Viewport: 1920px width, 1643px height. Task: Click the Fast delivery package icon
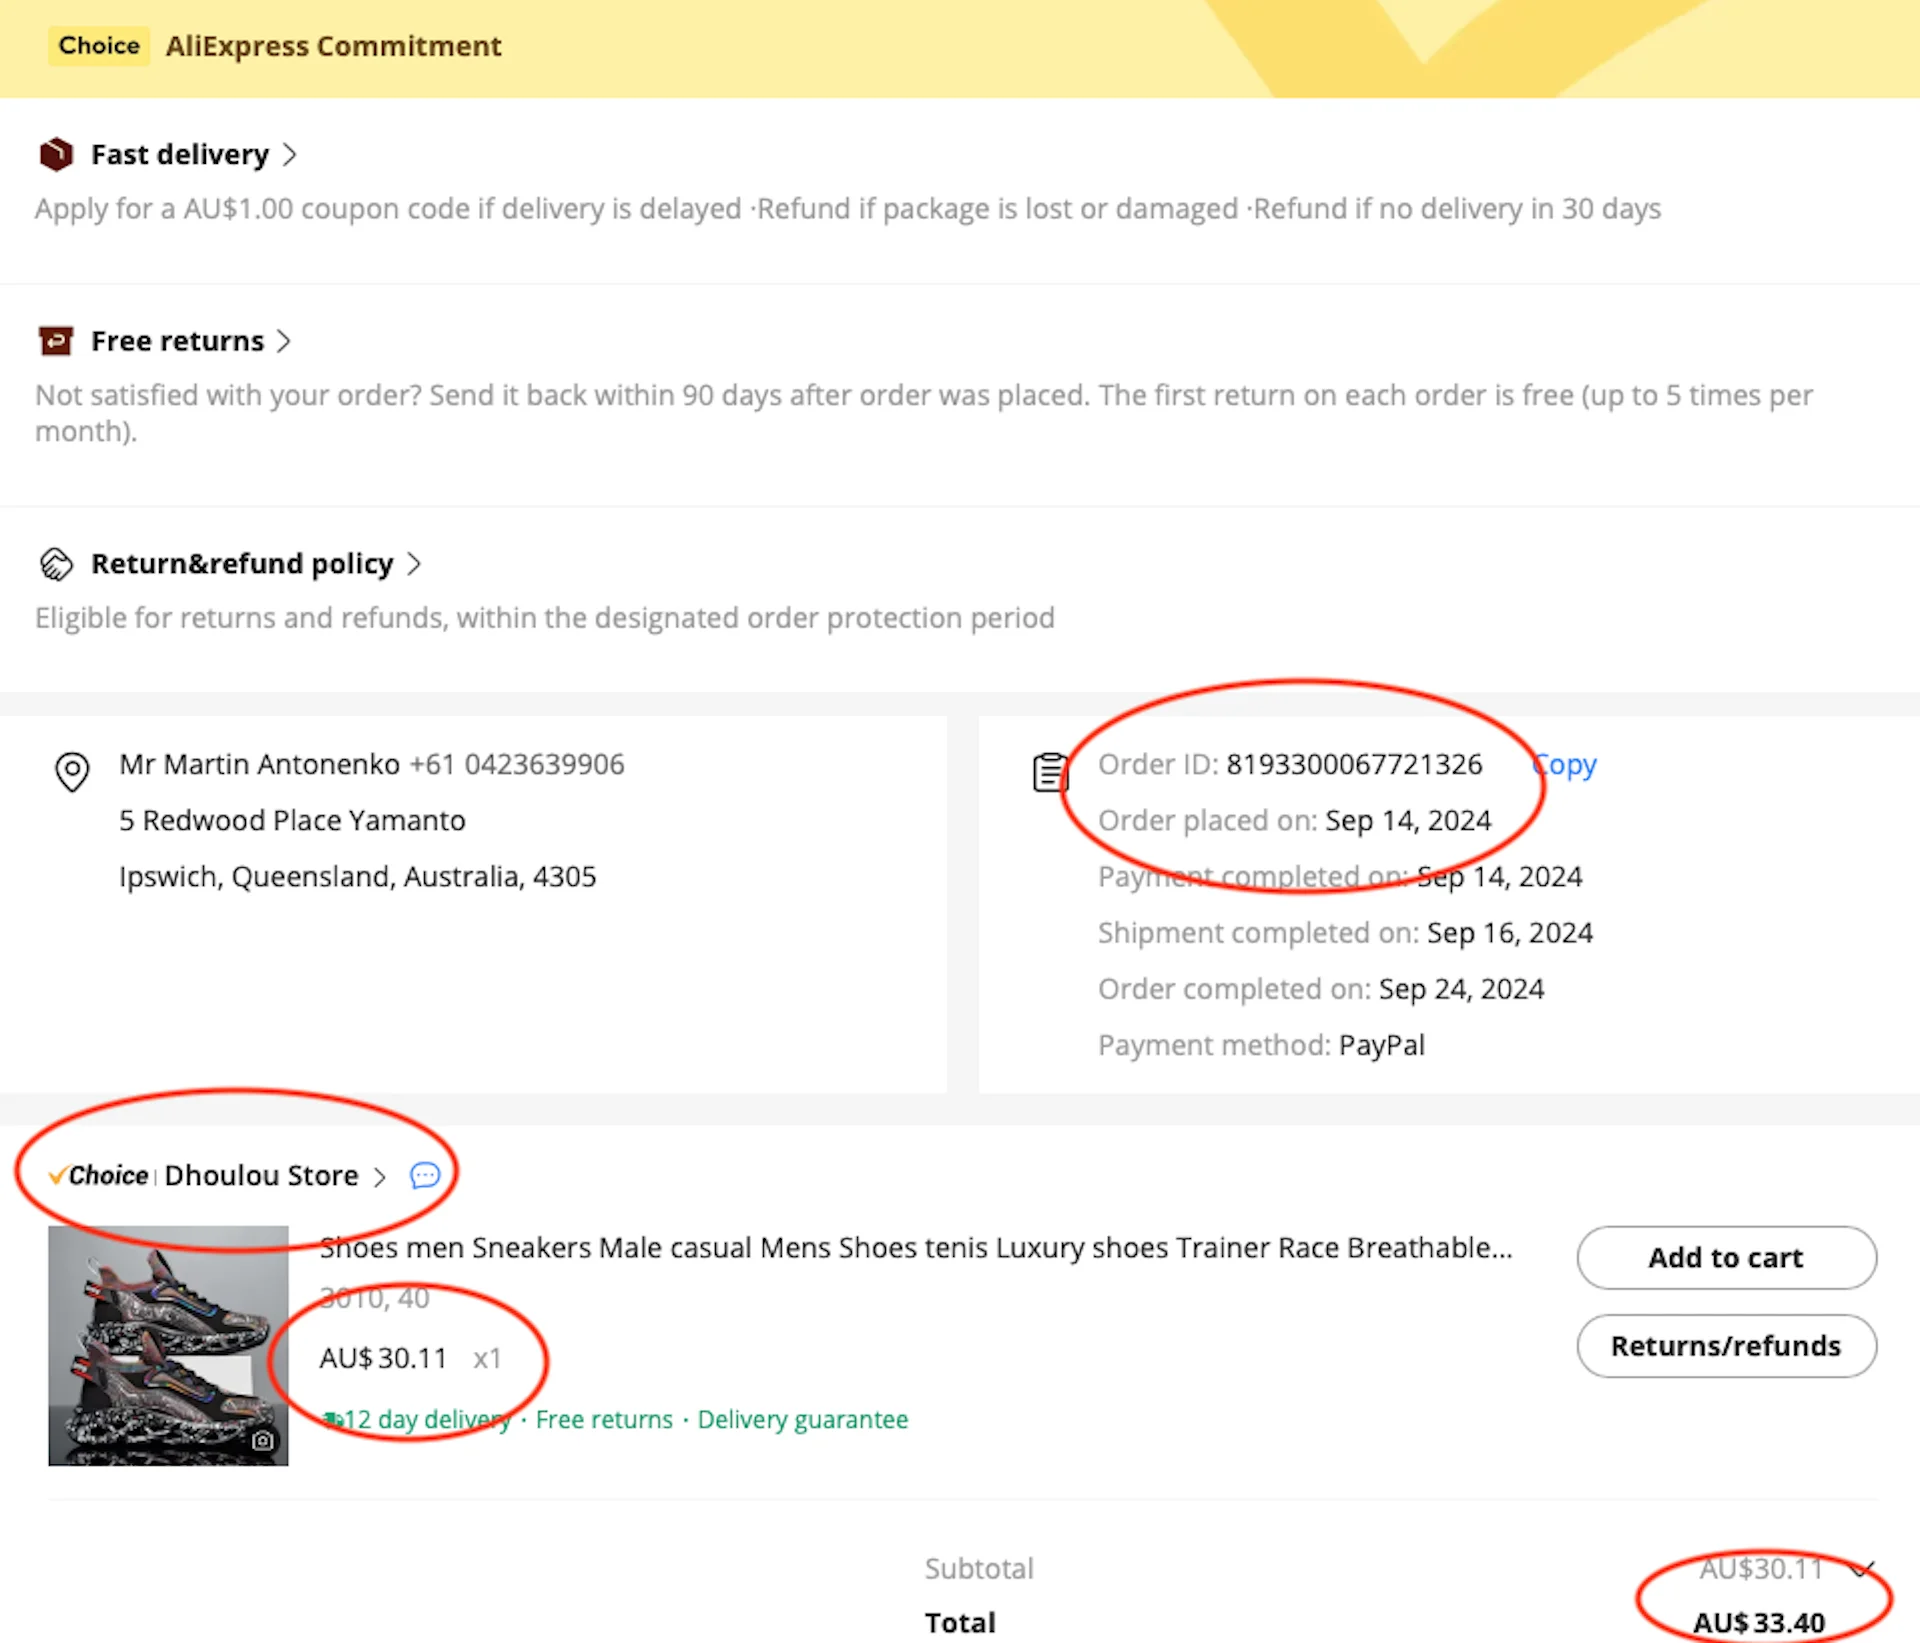[56, 154]
